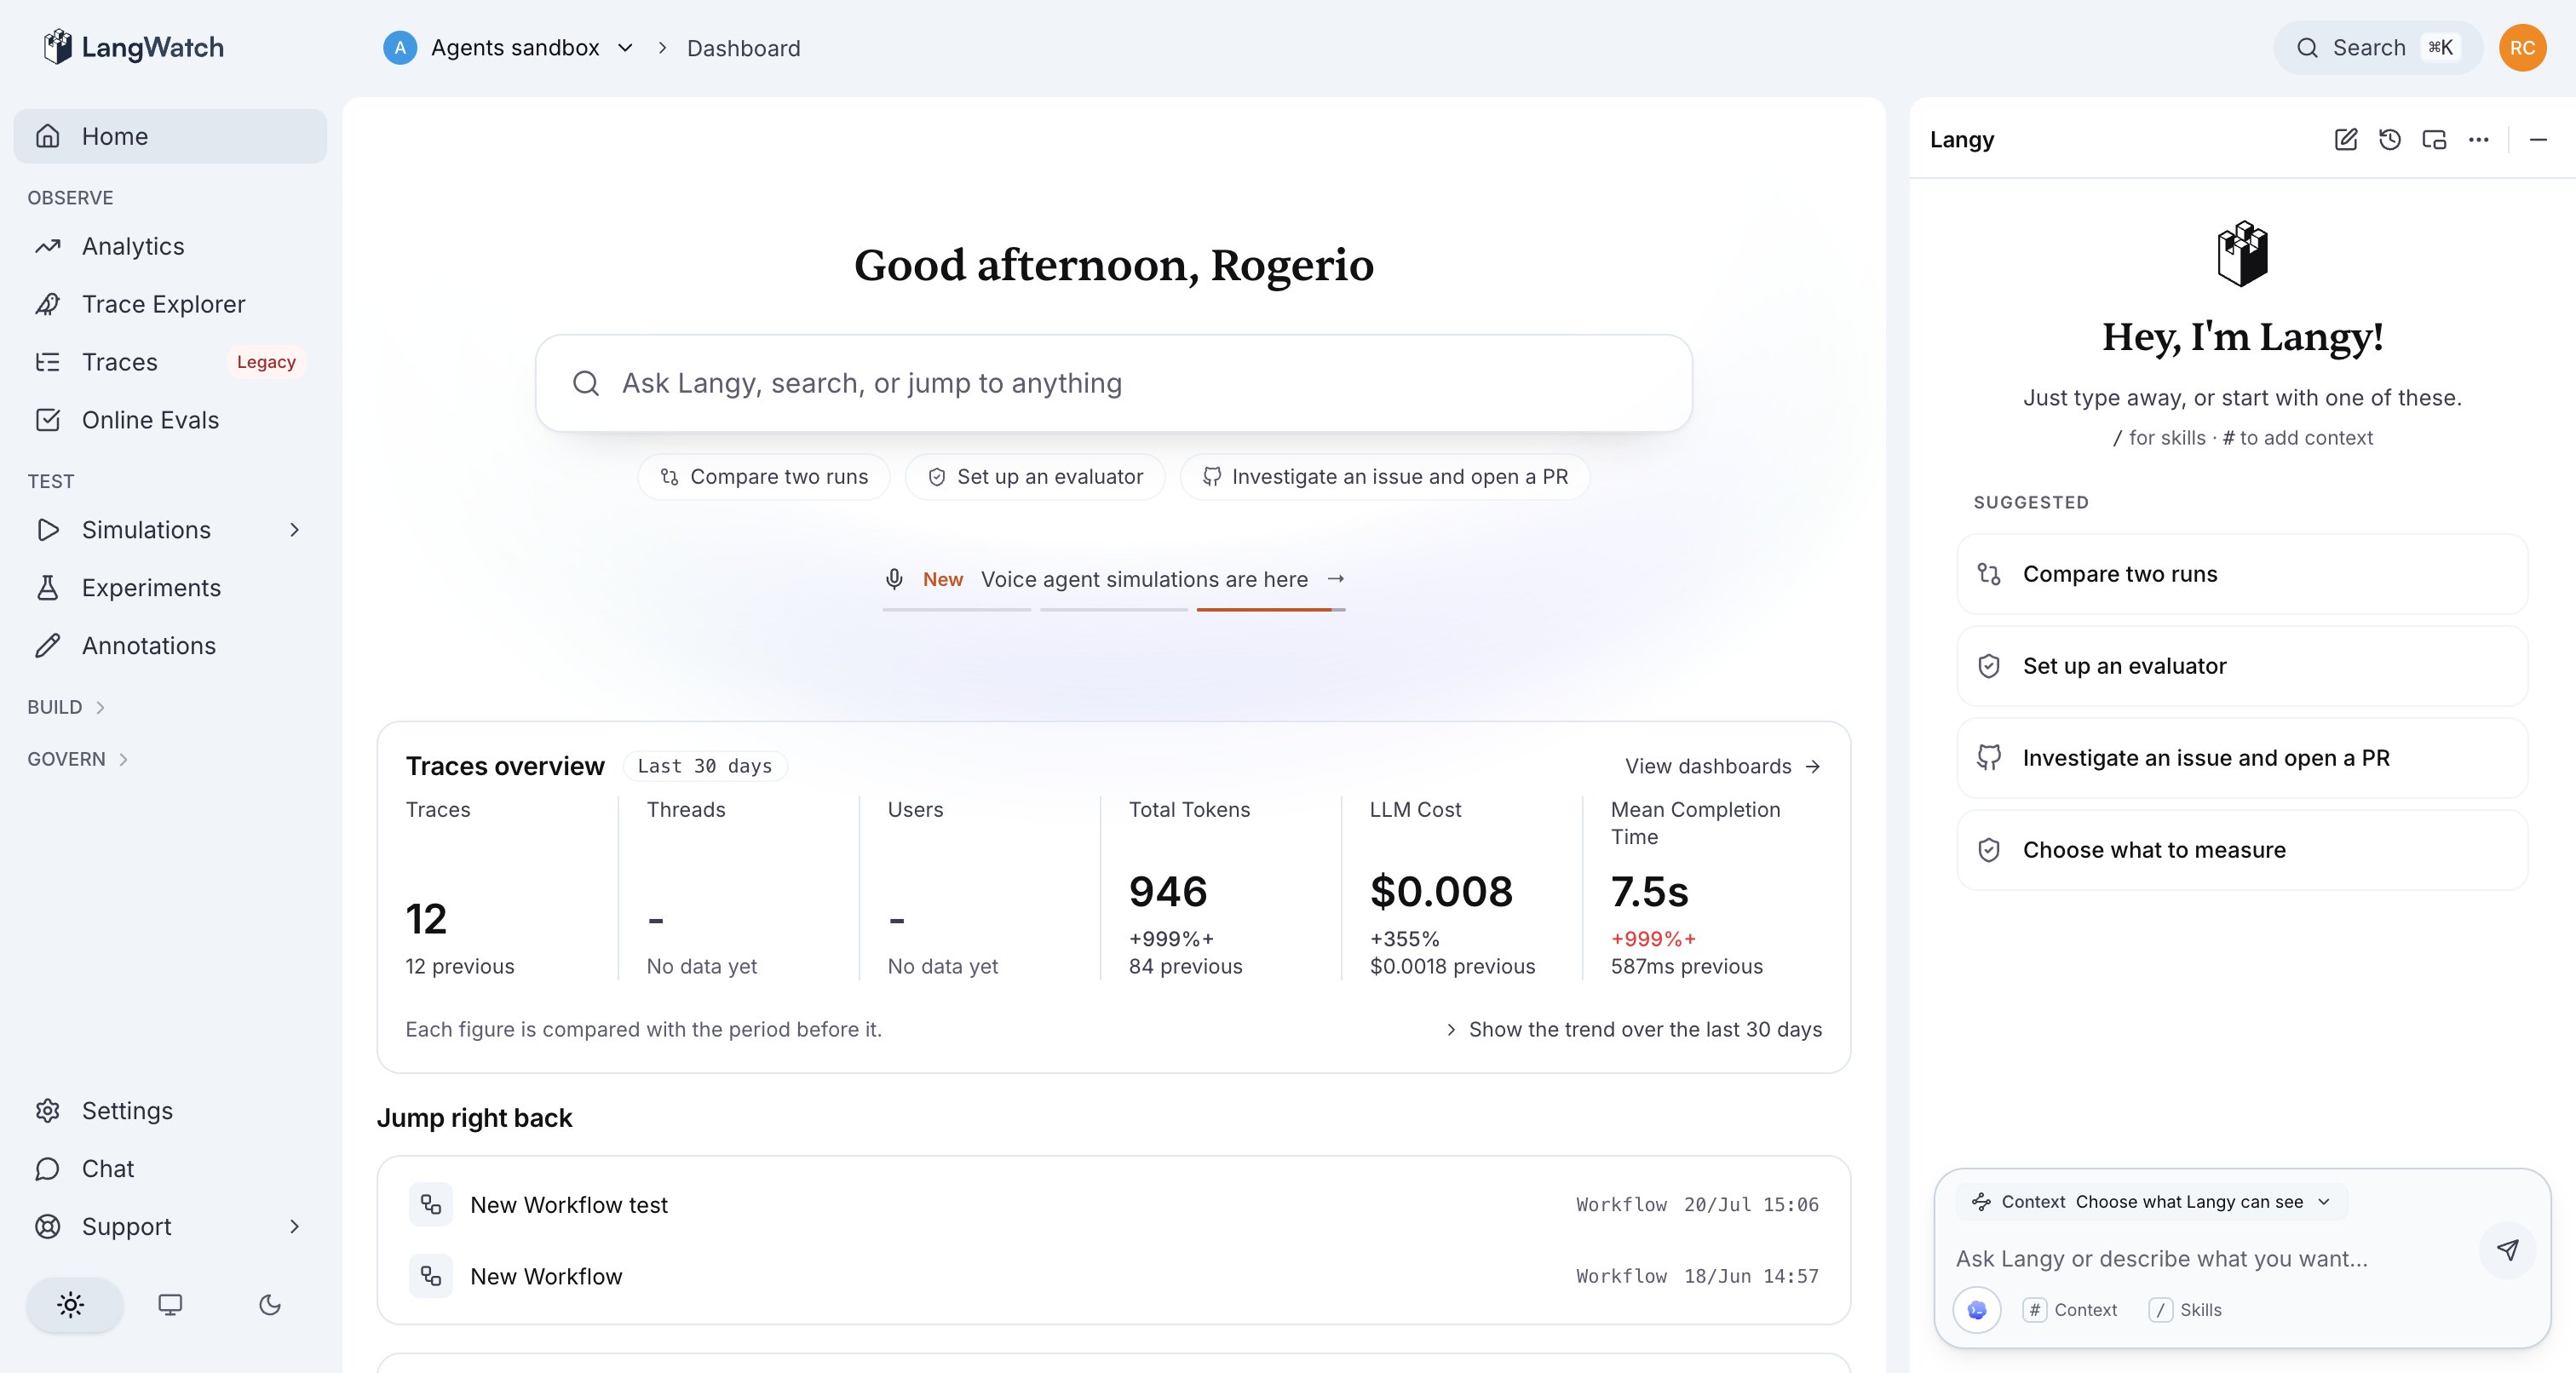Click the Dashboard breadcrumb

pyautogui.click(x=743, y=48)
